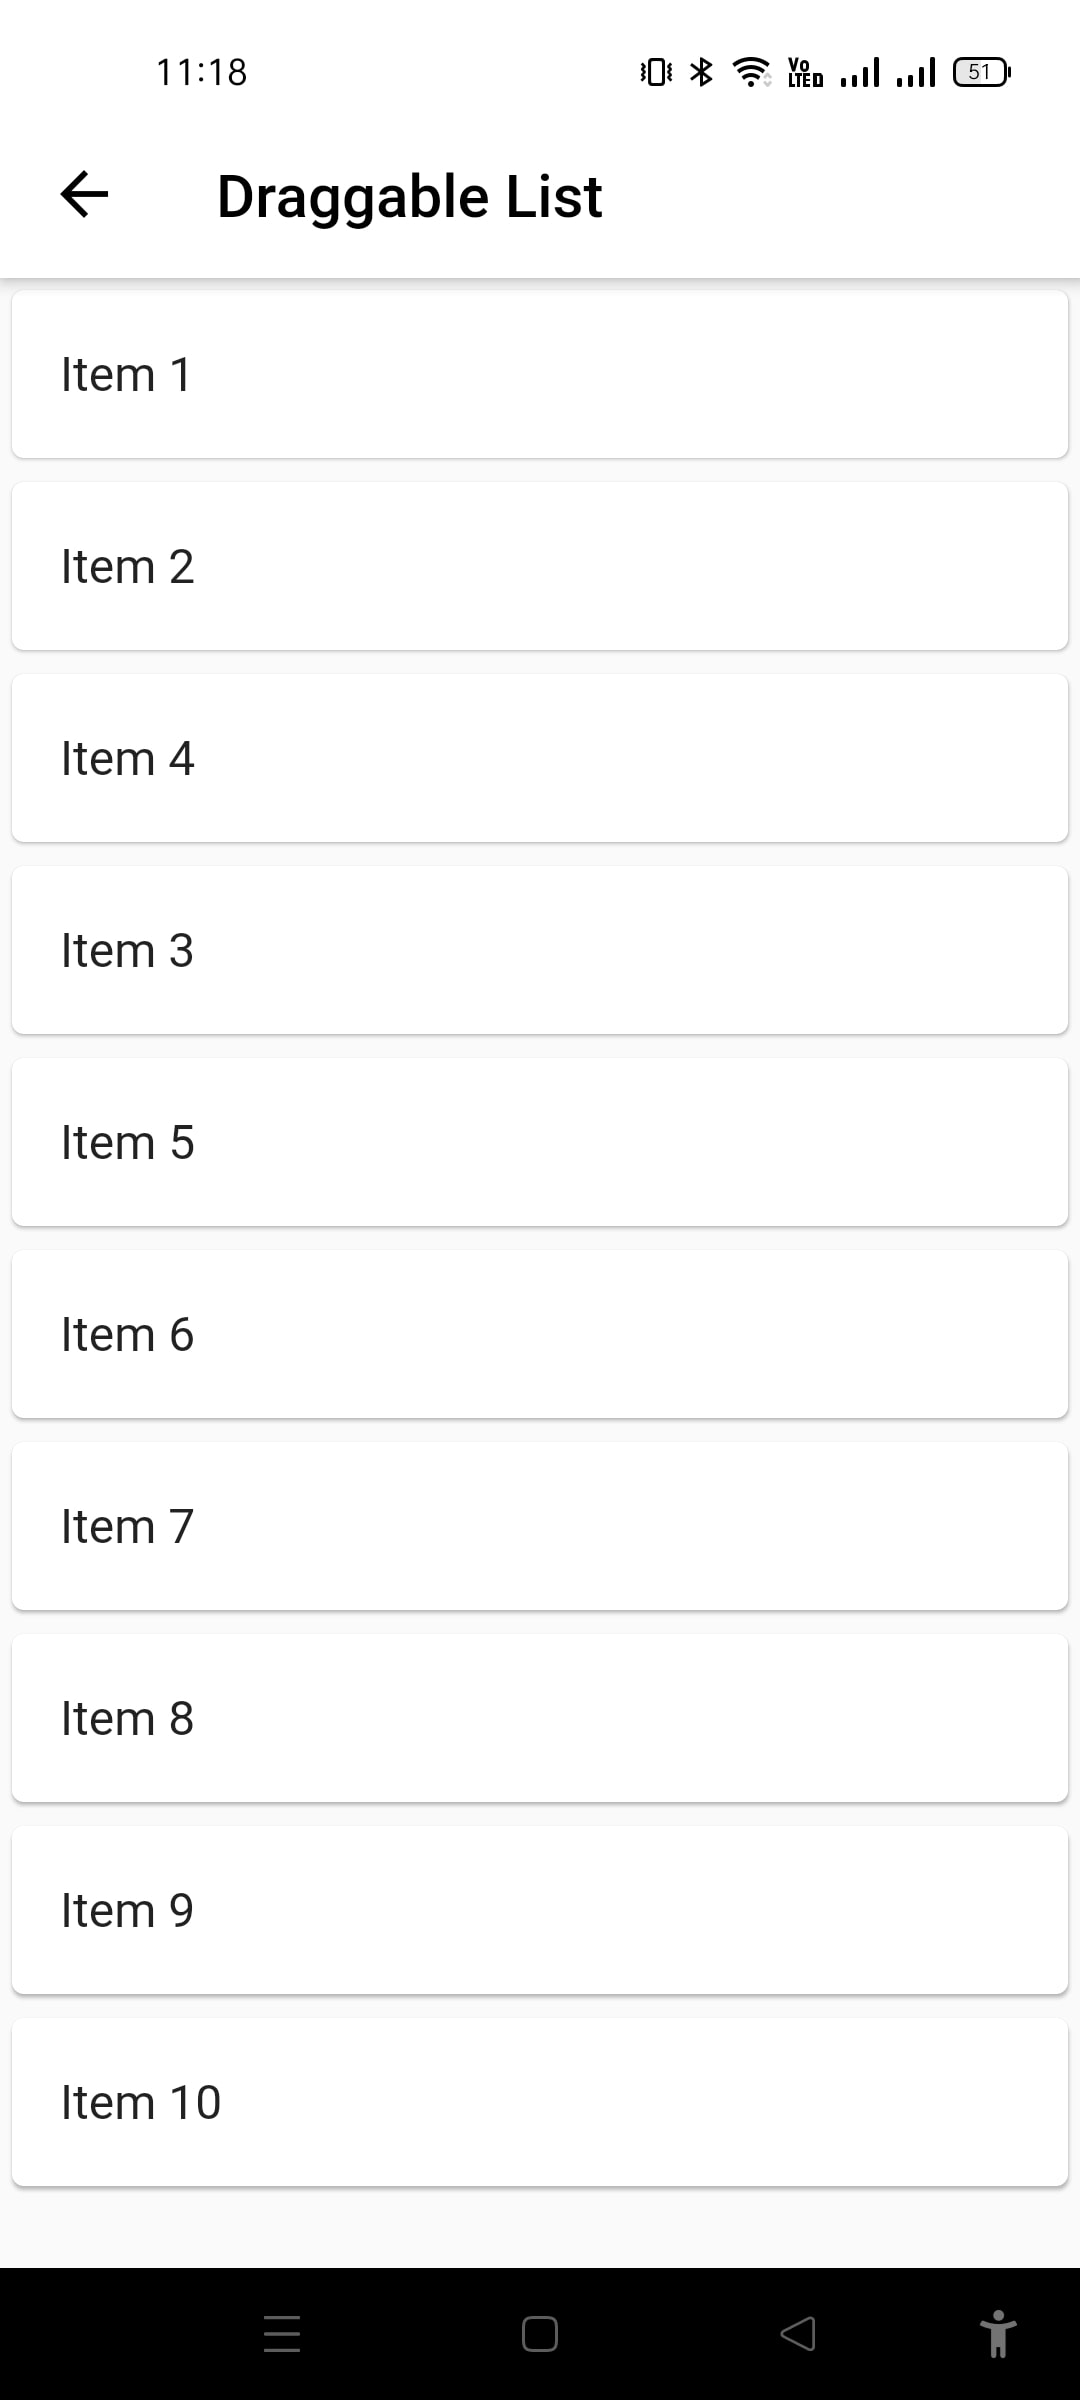The width and height of the screenshot is (1080, 2400).
Task: Tap the Draggable List title
Action: 409,196
